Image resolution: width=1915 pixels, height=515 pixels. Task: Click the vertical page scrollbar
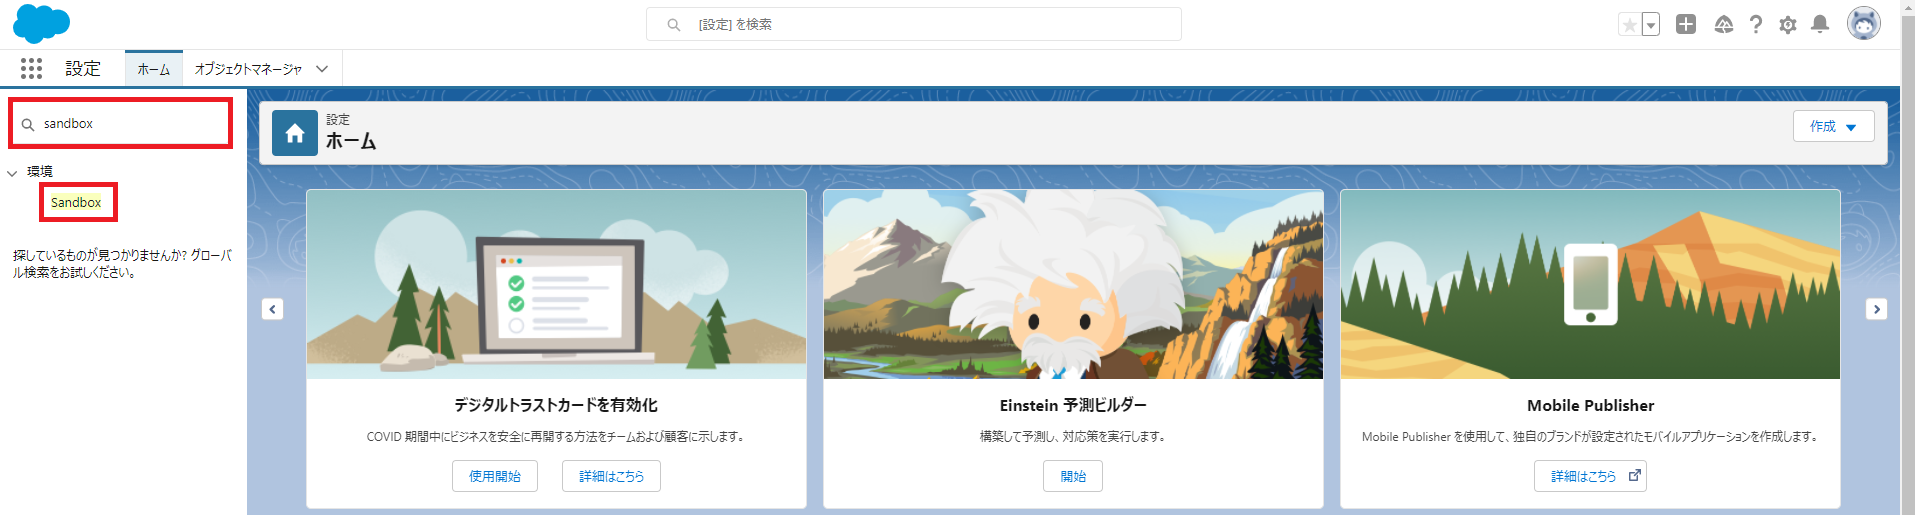pyautogui.click(x=1907, y=257)
